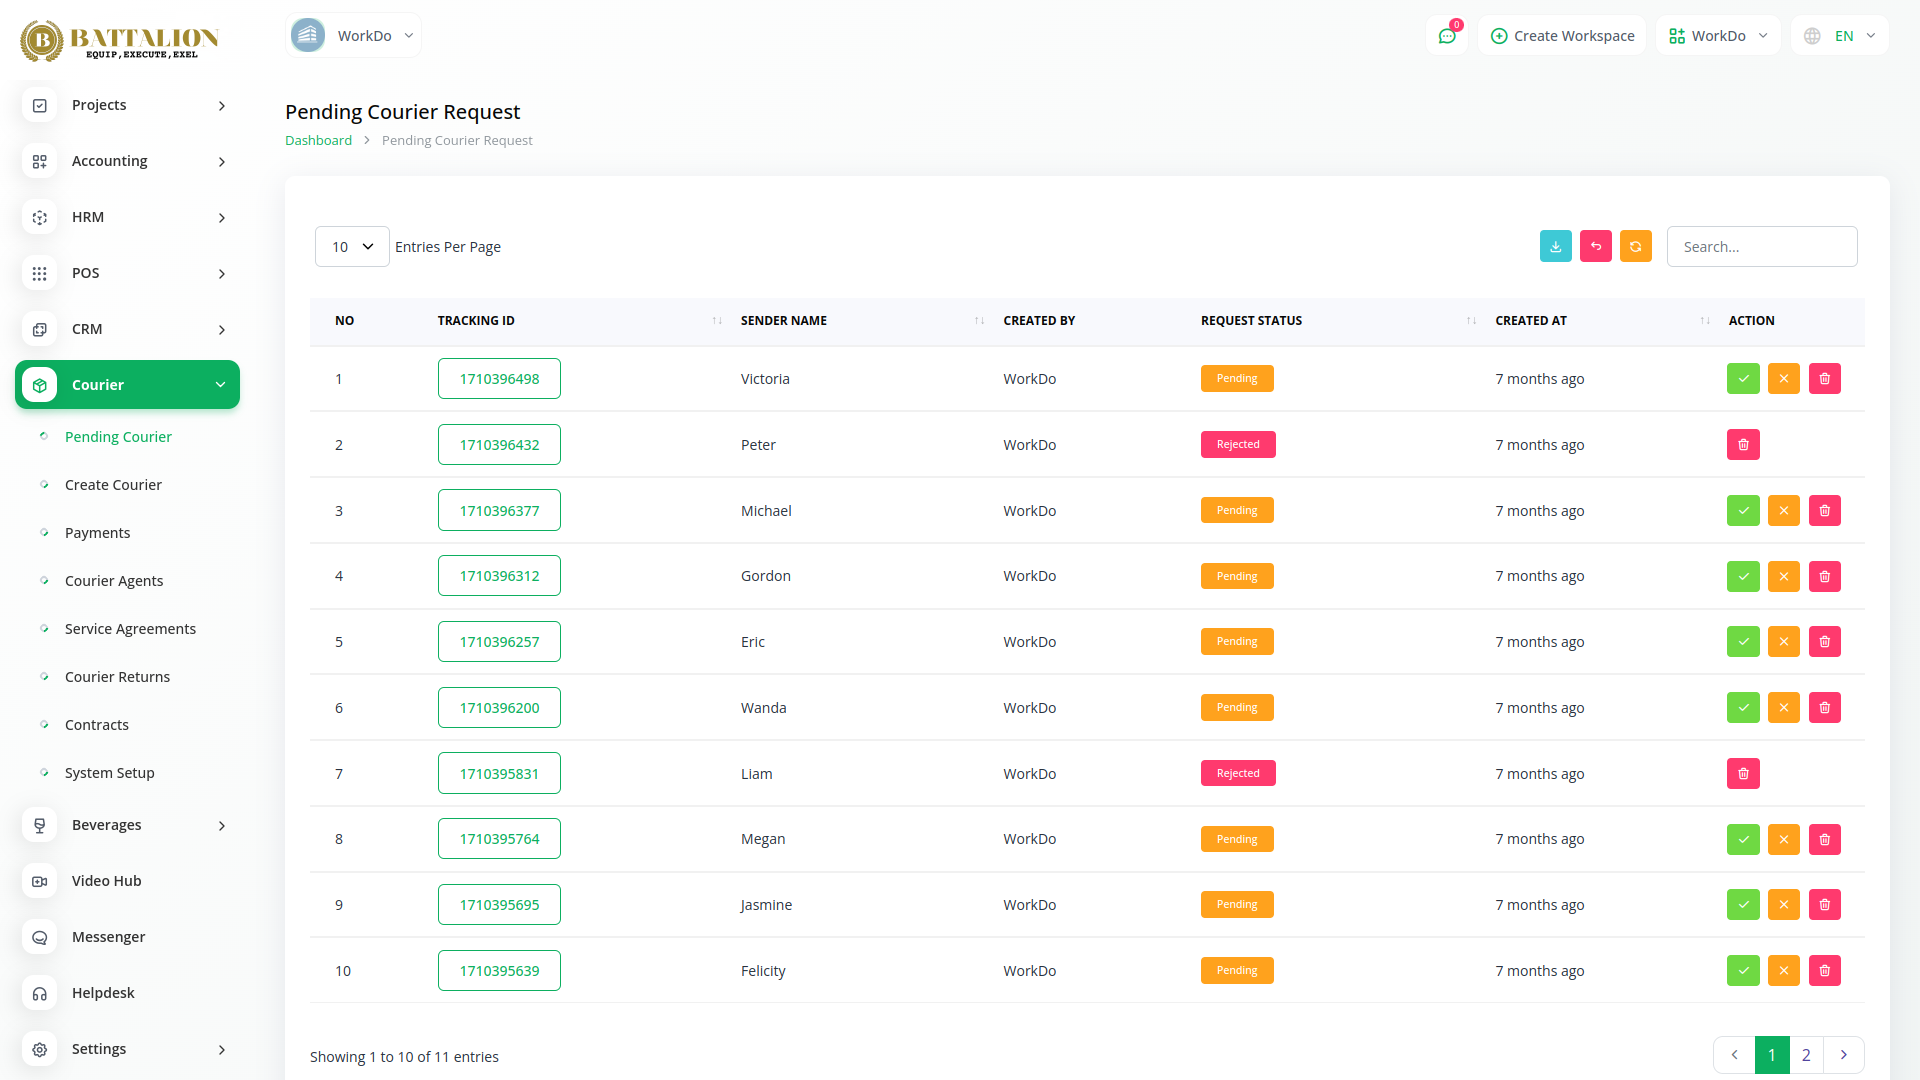Image resolution: width=1920 pixels, height=1080 pixels.
Task: Approve Megan's request with the green check icon
Action: [x=1743, y=840]
